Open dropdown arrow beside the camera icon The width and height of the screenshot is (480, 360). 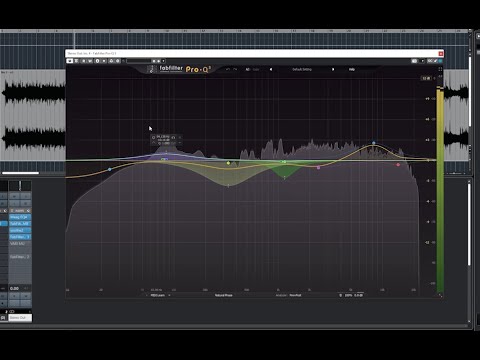[x=422, y=61]
